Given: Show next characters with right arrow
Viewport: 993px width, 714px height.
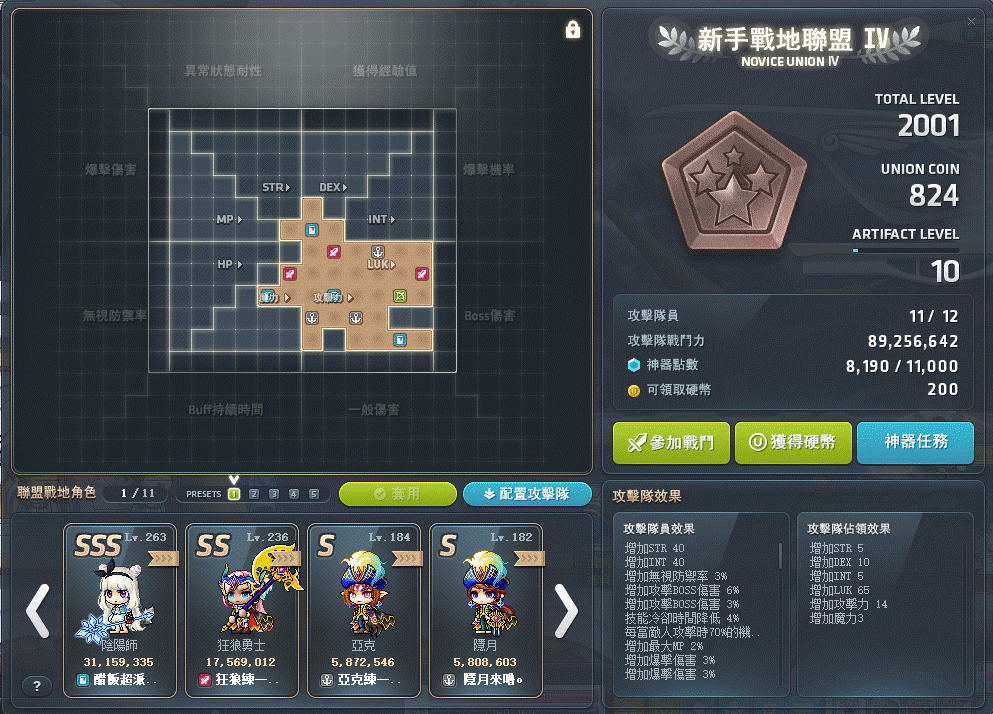Looking at the screenshot, I should [x=566, y=611].
